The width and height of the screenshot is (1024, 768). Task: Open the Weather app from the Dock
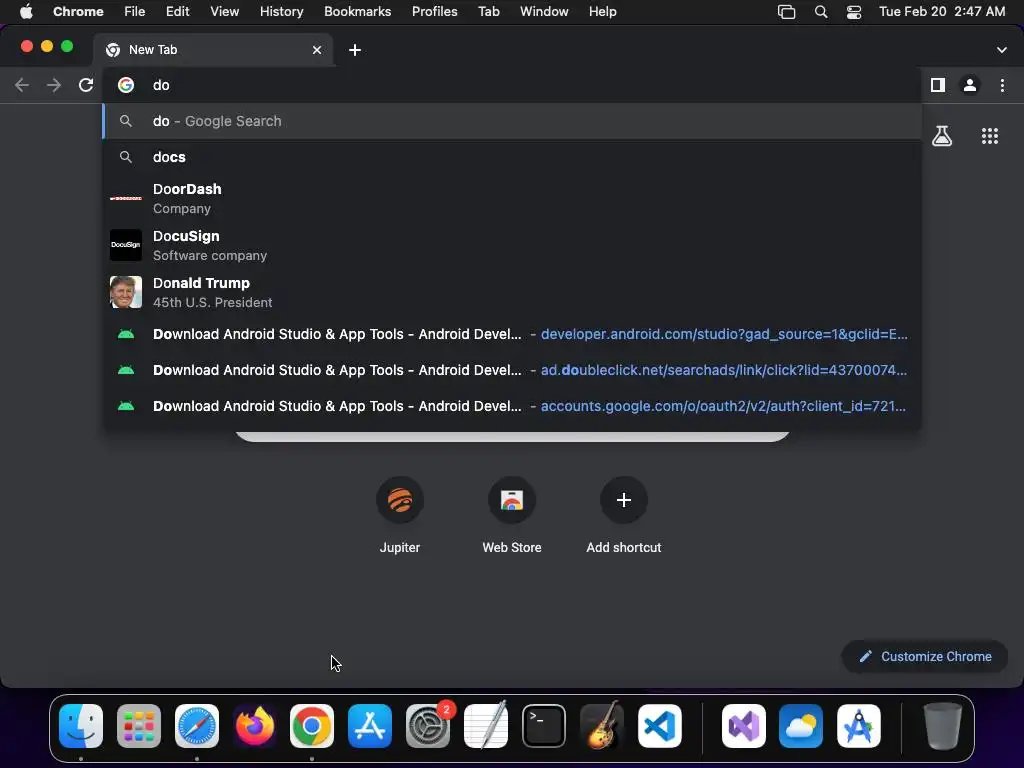(801, 726)
